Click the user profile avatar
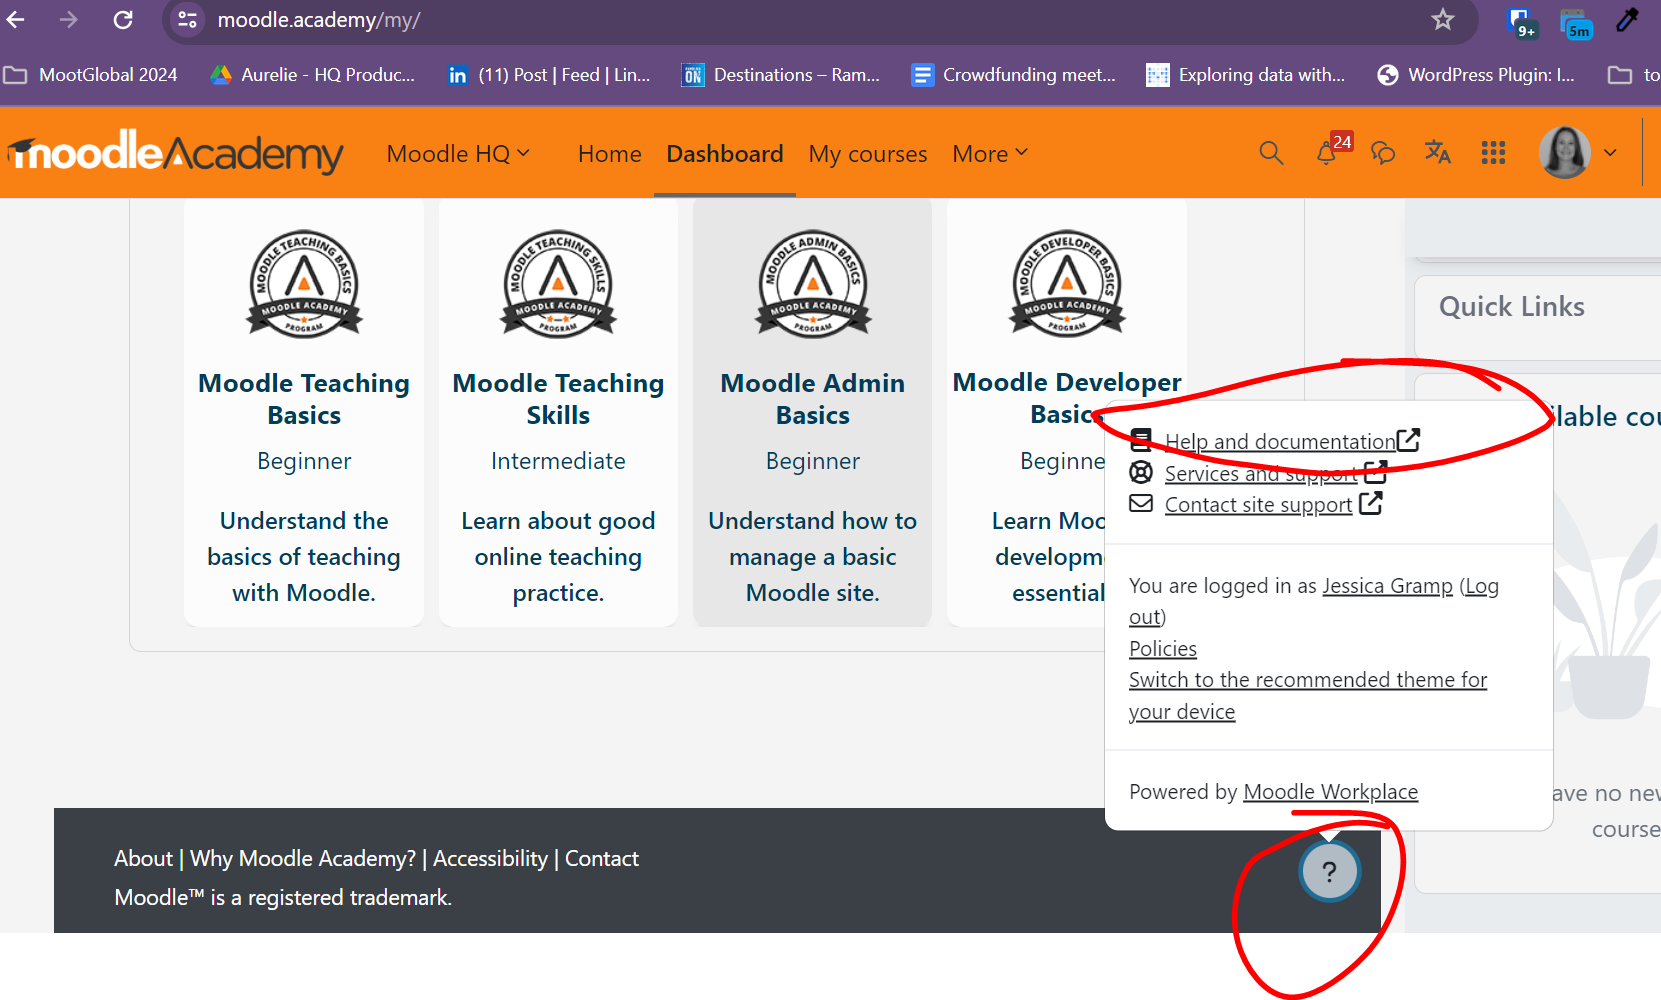This screenshot has height=1000, width=1661. tap(1565, 153)
